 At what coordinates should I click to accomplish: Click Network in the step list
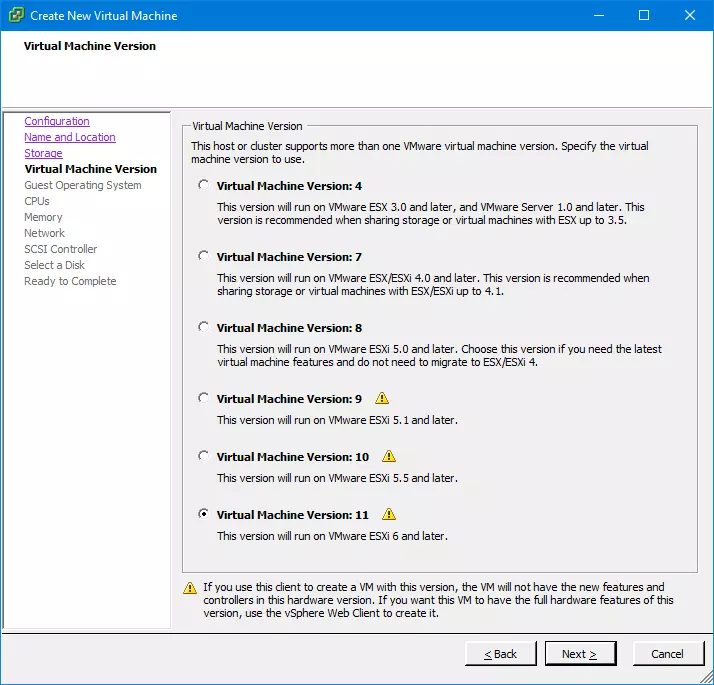45,233
